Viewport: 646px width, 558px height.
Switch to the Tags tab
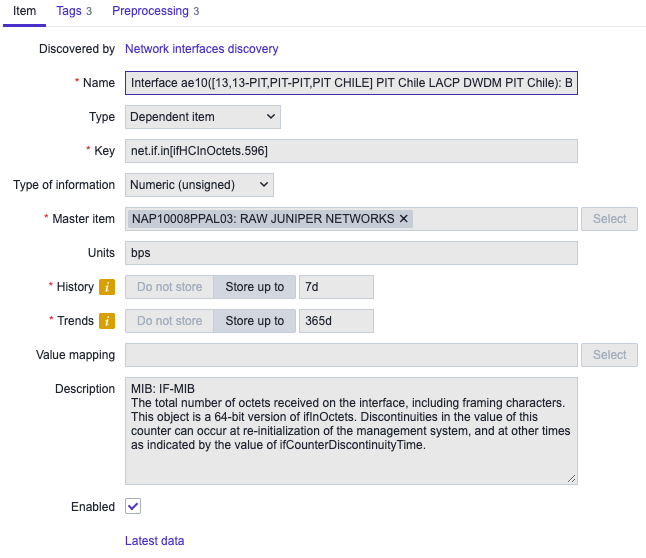(x=74, y=11)
